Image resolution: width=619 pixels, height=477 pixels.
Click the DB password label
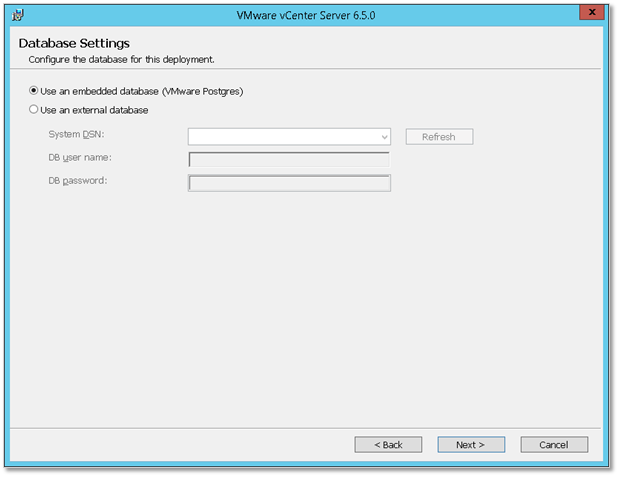78,180
